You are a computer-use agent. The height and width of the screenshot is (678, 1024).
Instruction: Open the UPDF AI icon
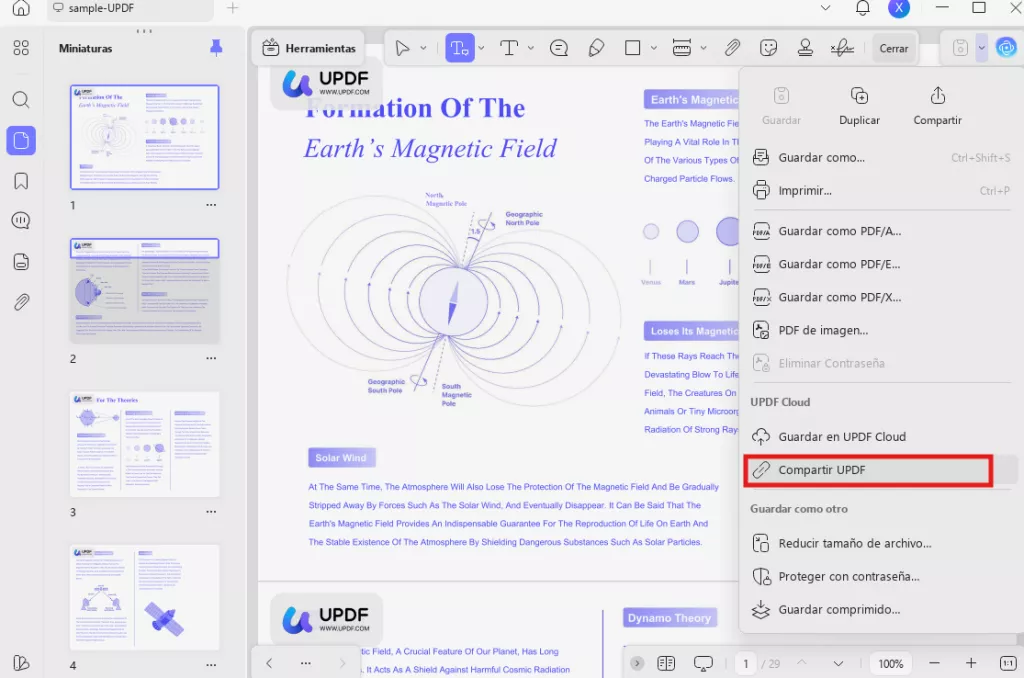coord(1006,48)
